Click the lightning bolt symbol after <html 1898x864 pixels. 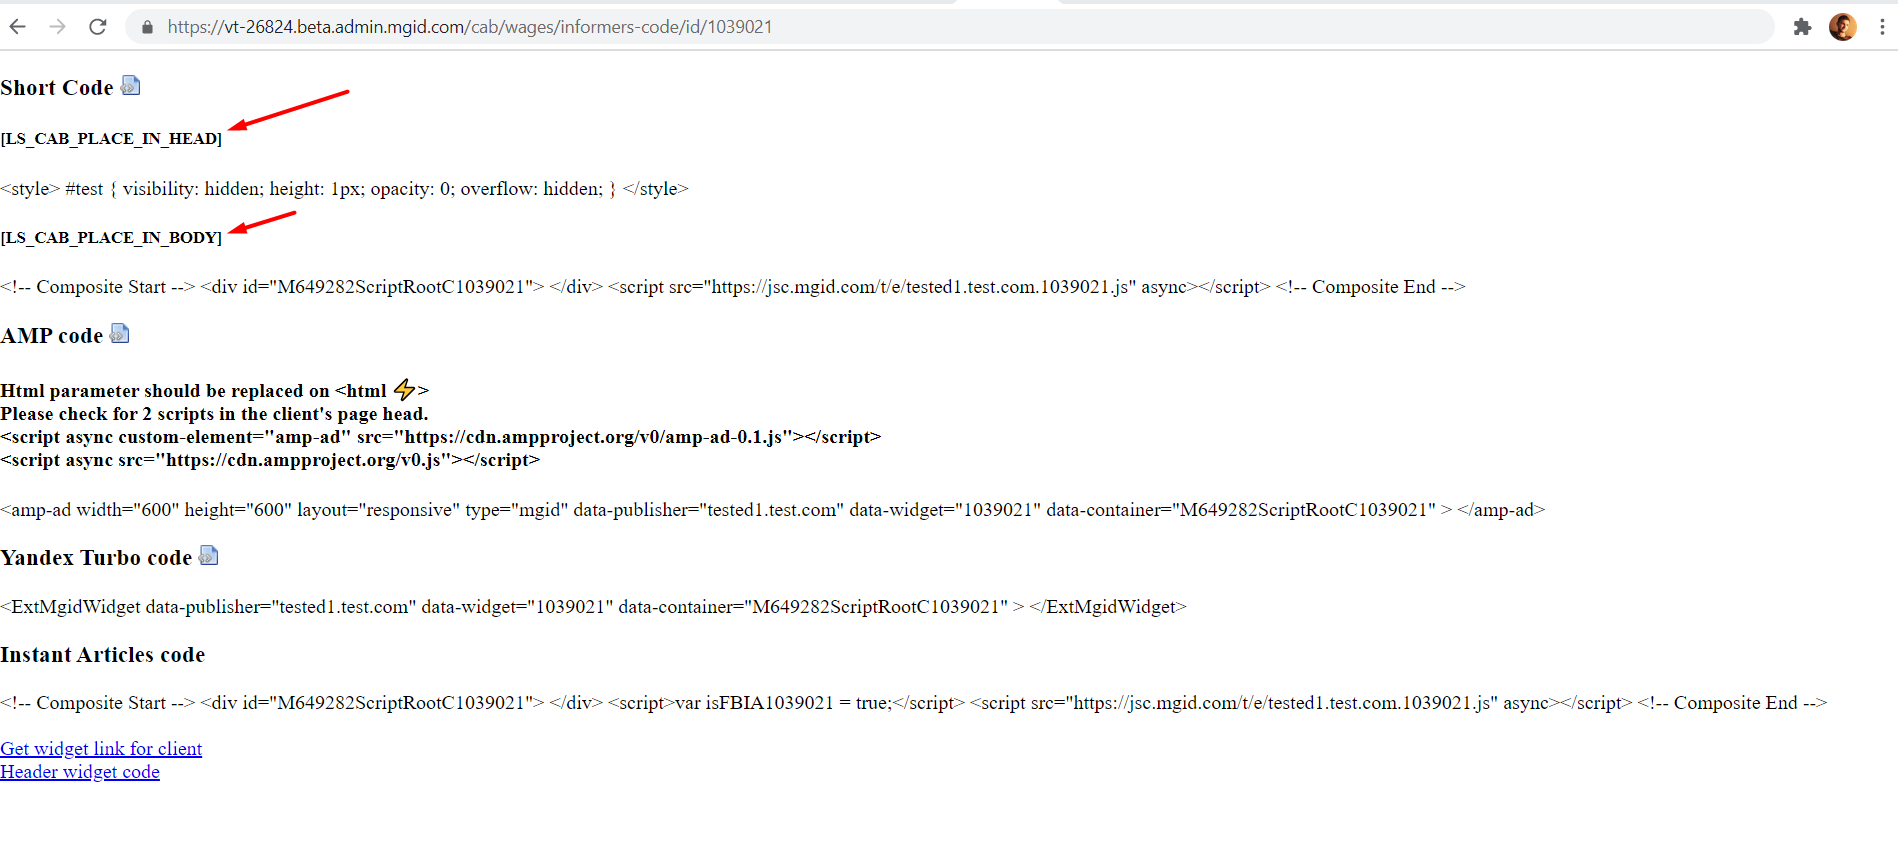[404, 390]
